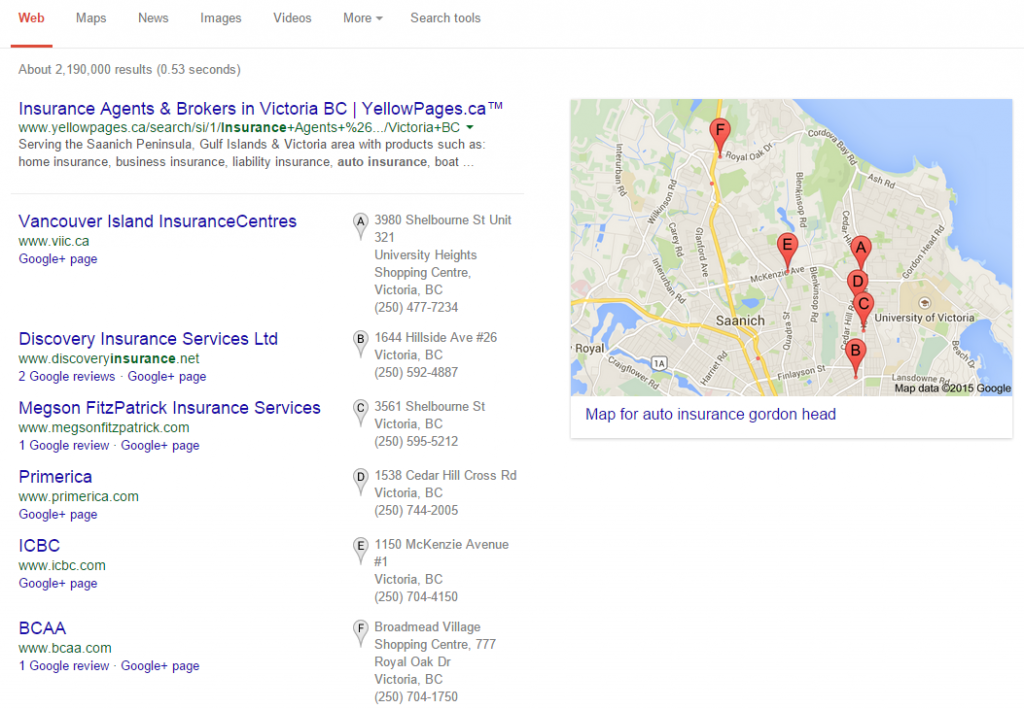Screen dimensions: 1024x709
Task: Select map marker A near Gordon Head Rd
Action: coord(861,246)
